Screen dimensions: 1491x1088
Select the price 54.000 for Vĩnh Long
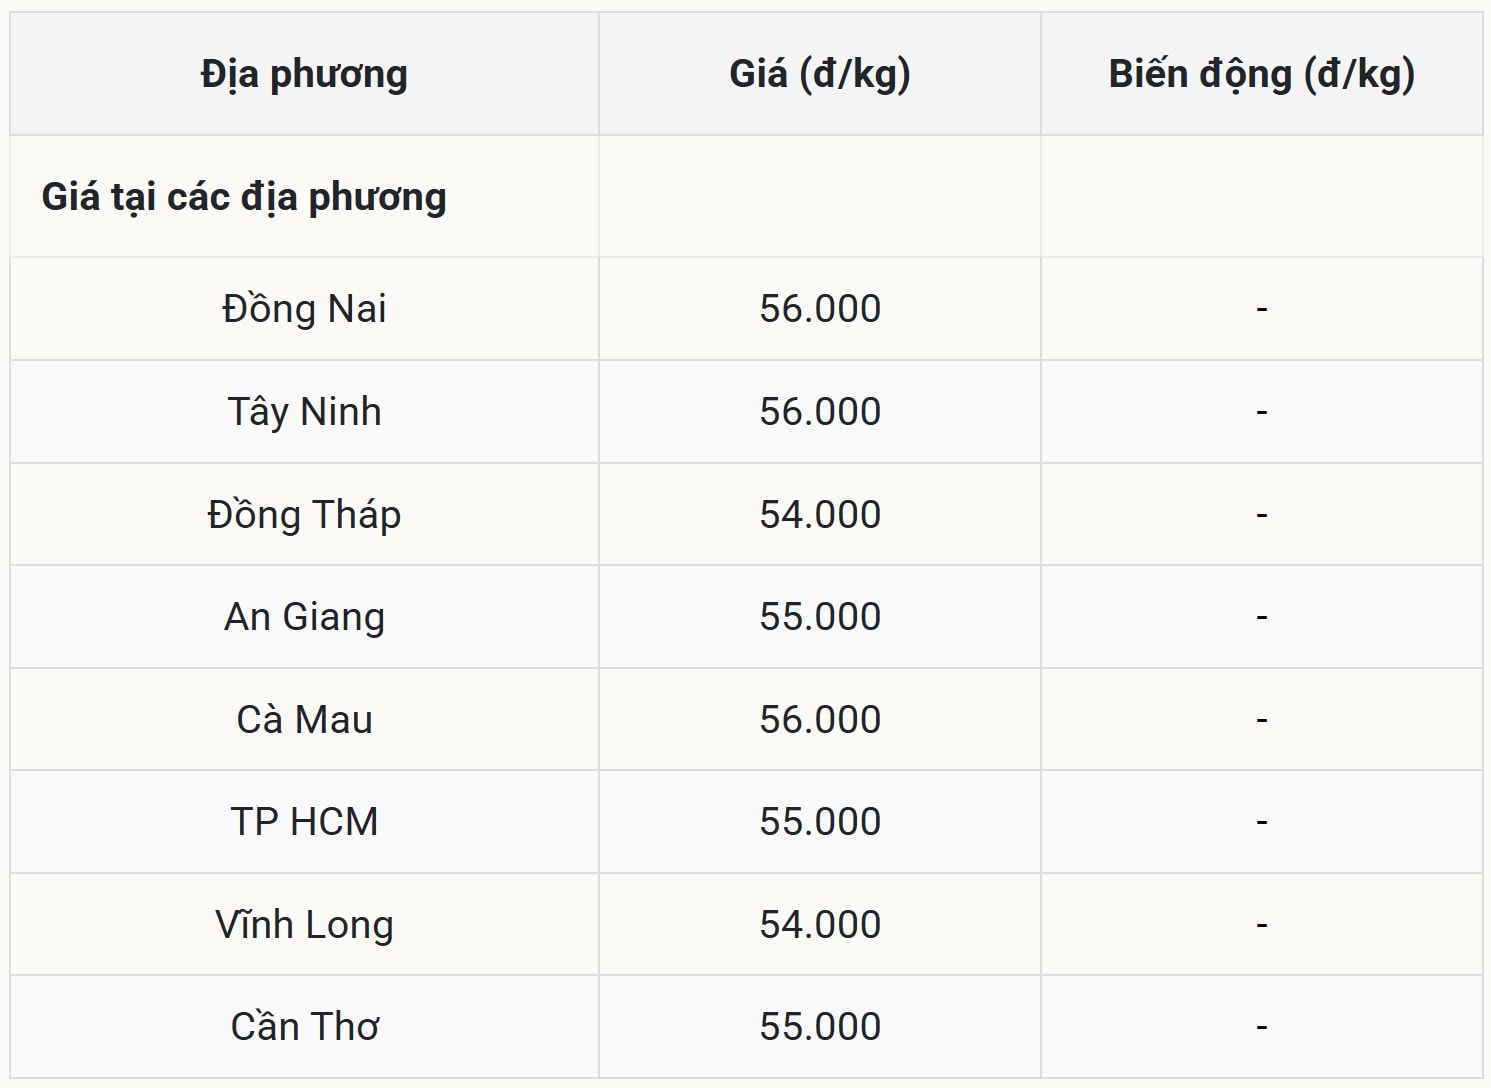point(820,925)
